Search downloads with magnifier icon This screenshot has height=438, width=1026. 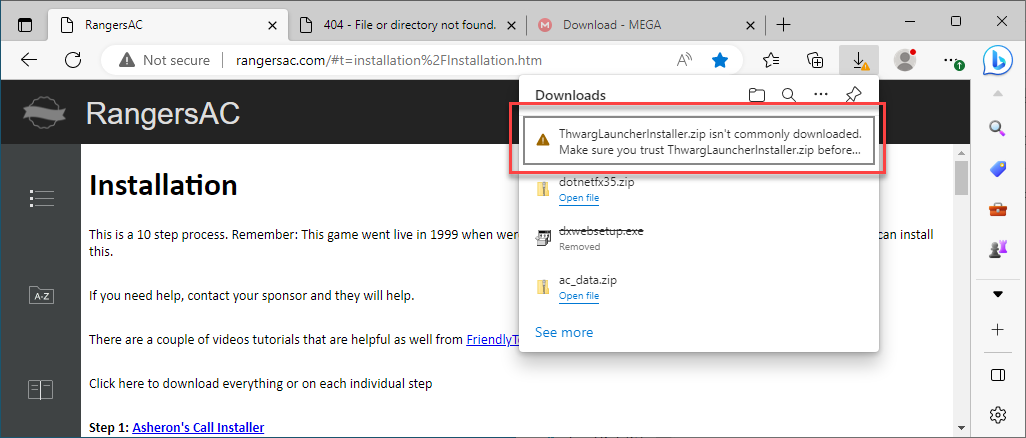(788, 95)
